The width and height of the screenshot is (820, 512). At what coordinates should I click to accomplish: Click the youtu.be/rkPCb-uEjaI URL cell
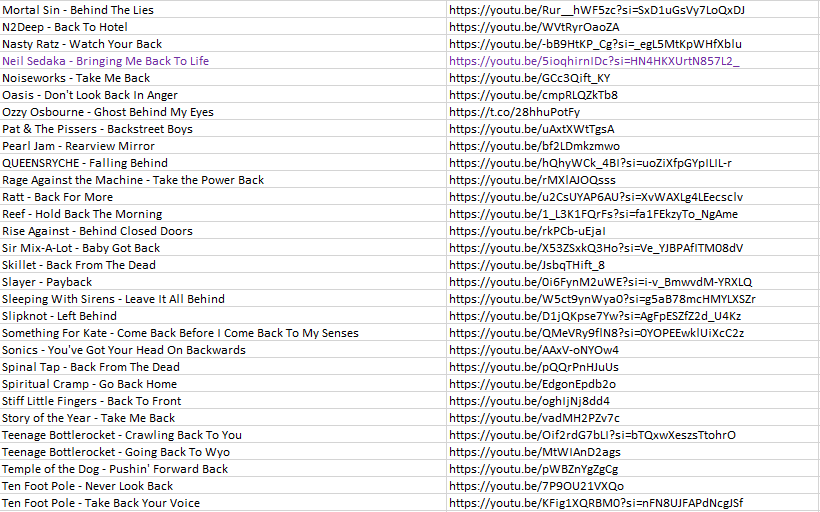click(633, 231)
